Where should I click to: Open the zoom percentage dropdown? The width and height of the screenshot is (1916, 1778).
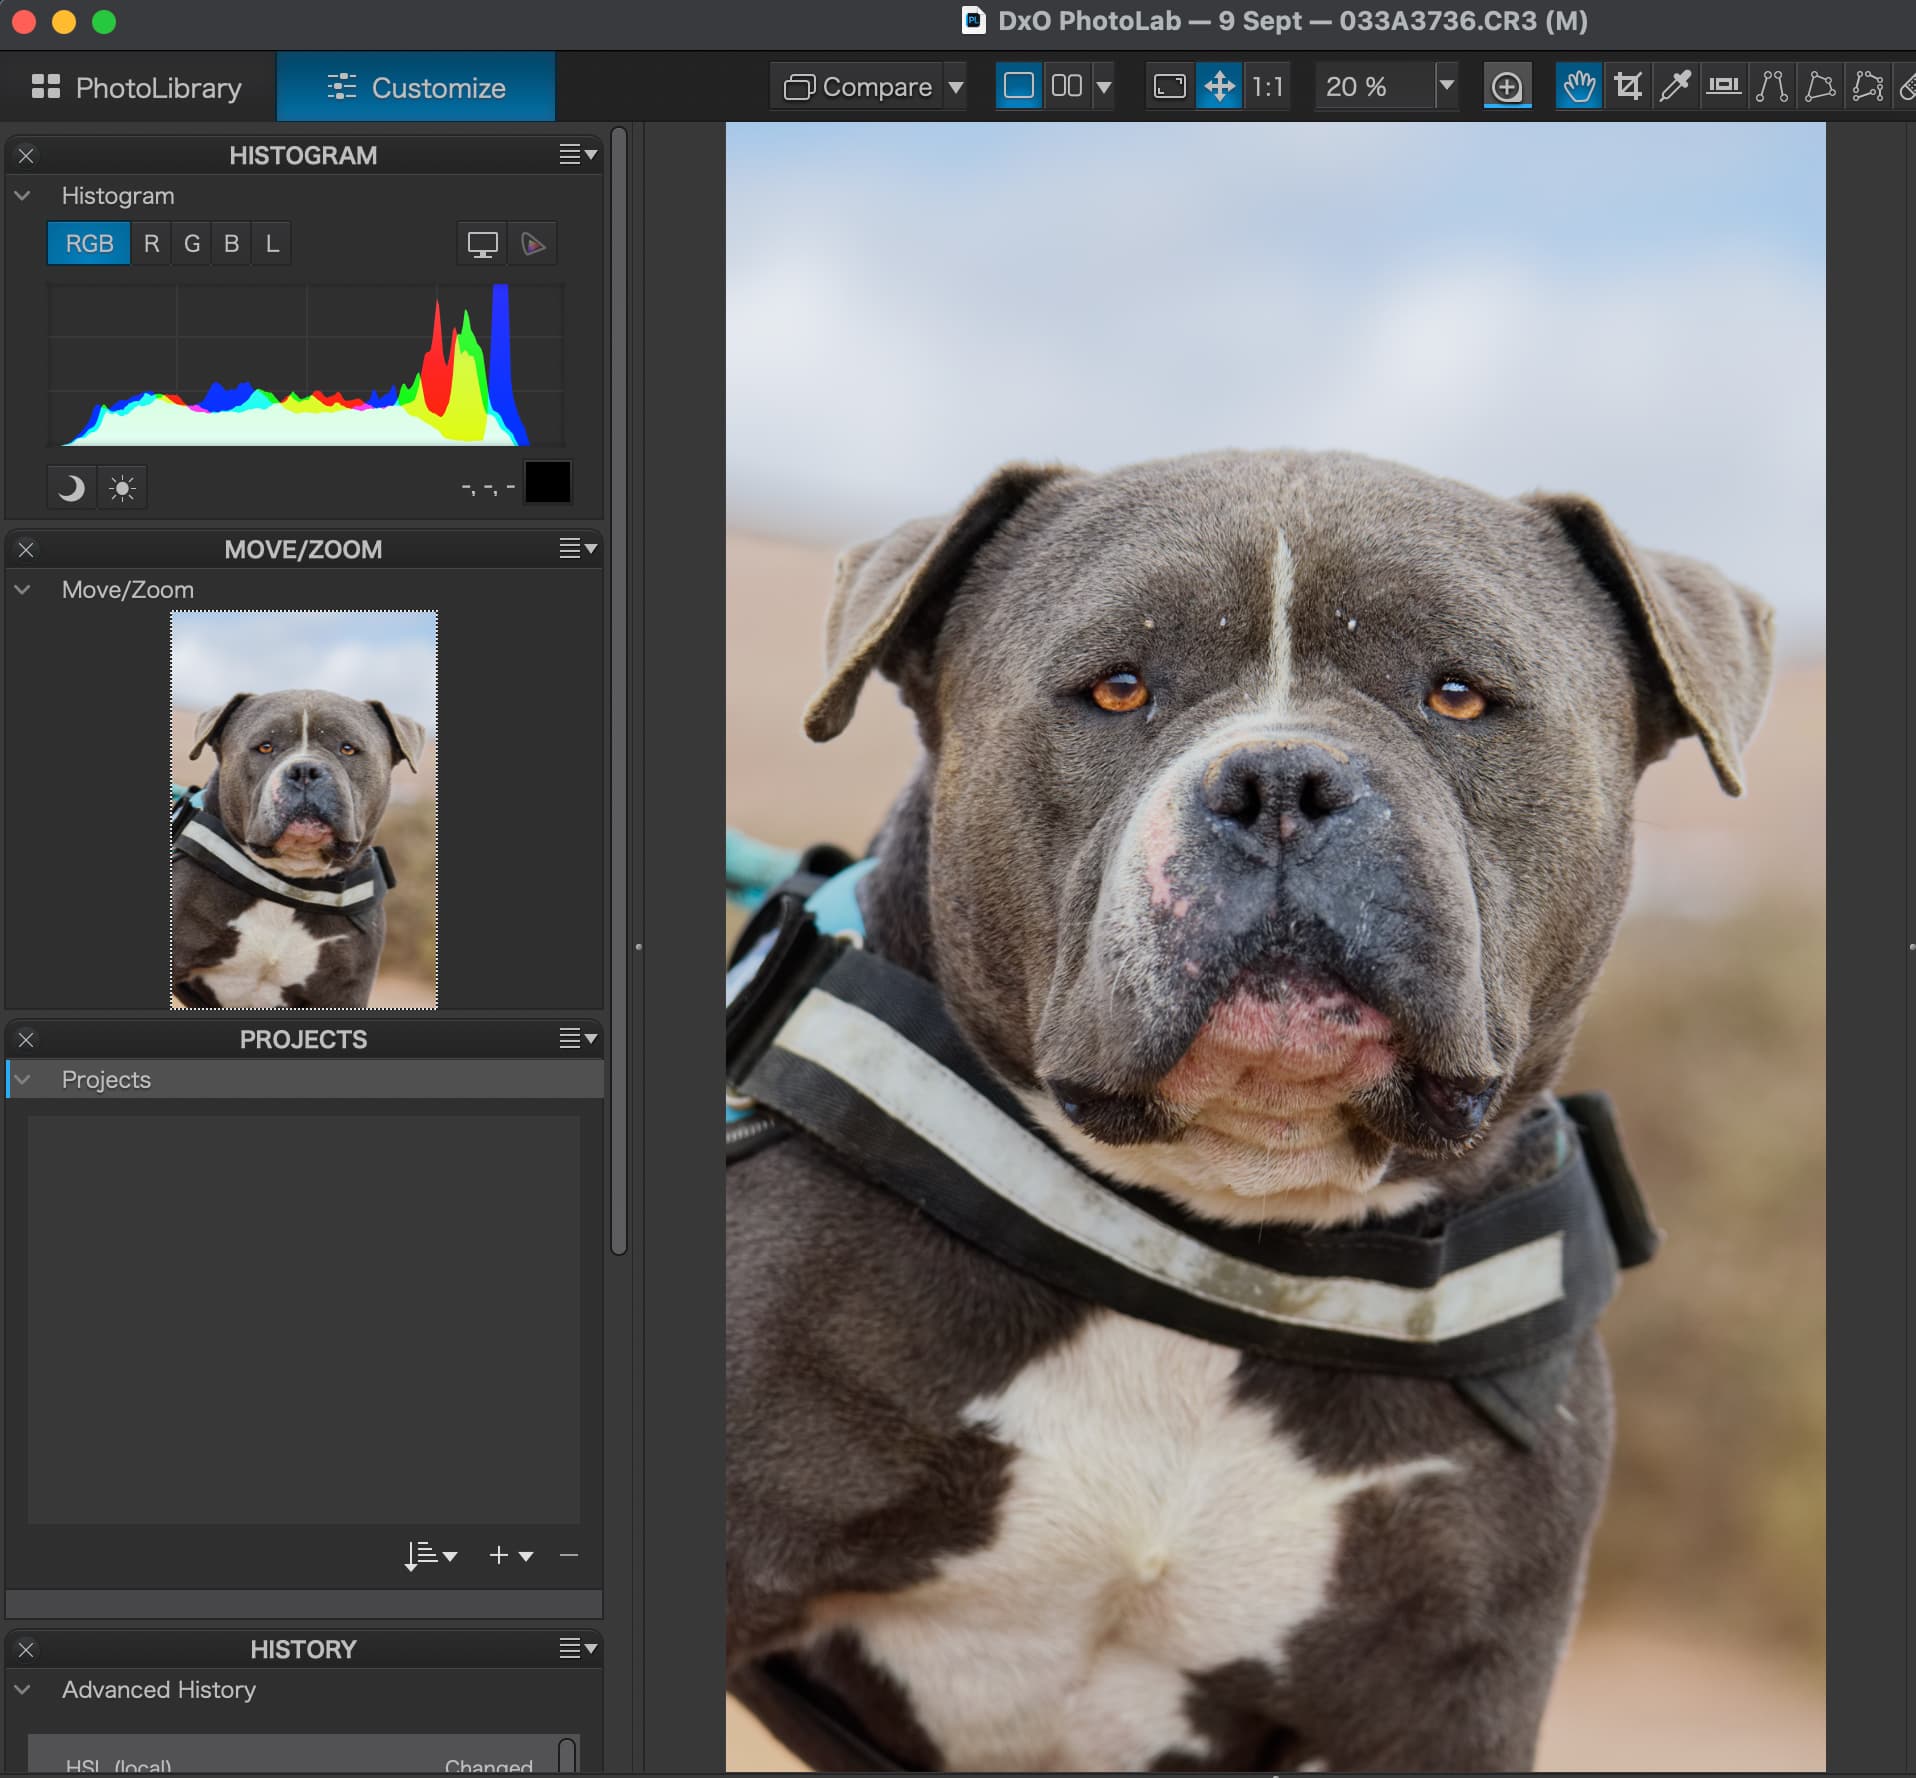tap(1446, 87)
